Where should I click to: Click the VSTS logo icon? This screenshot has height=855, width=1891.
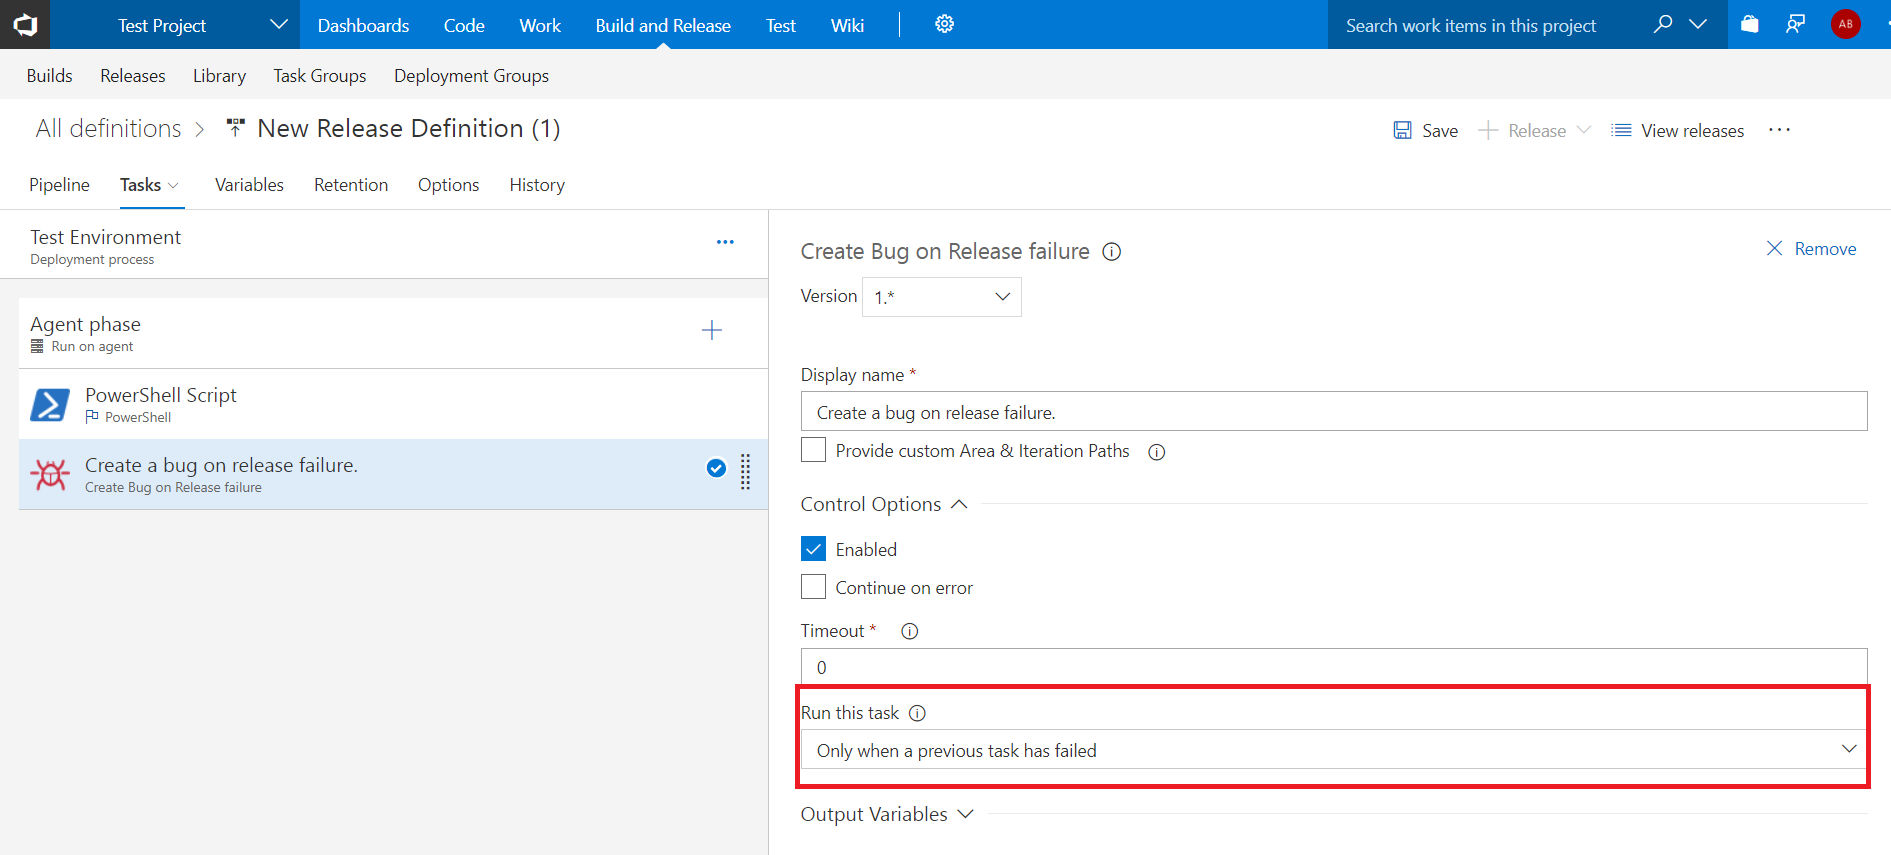tap(25, 24)
